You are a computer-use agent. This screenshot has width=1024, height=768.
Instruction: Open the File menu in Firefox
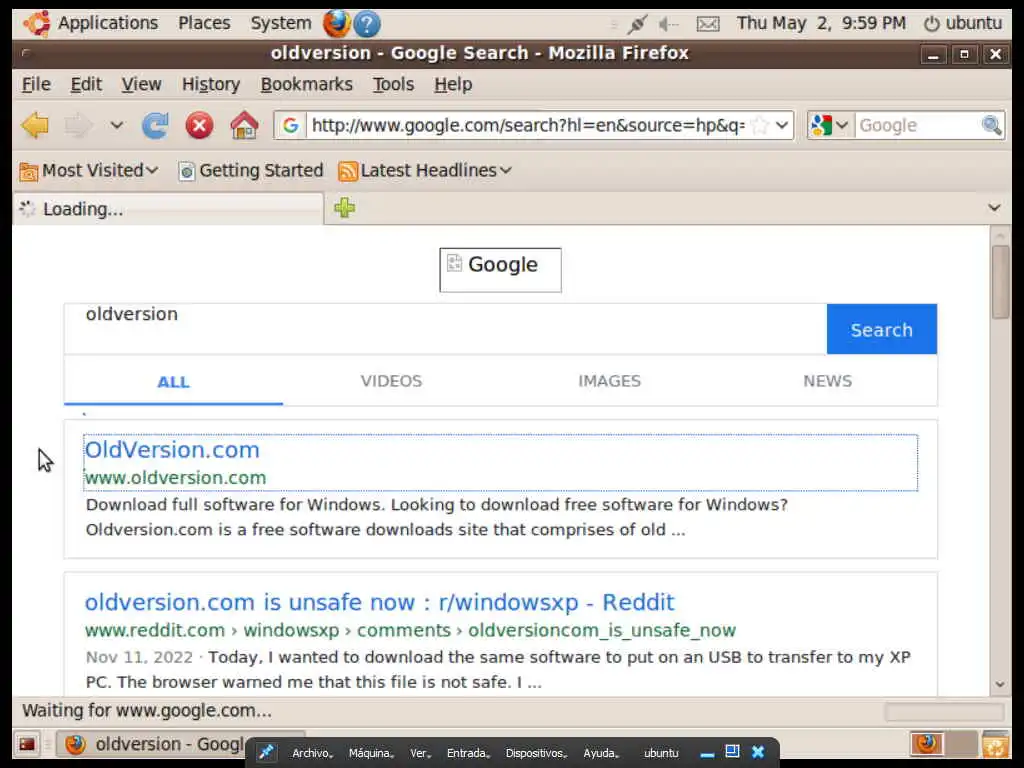36,84
